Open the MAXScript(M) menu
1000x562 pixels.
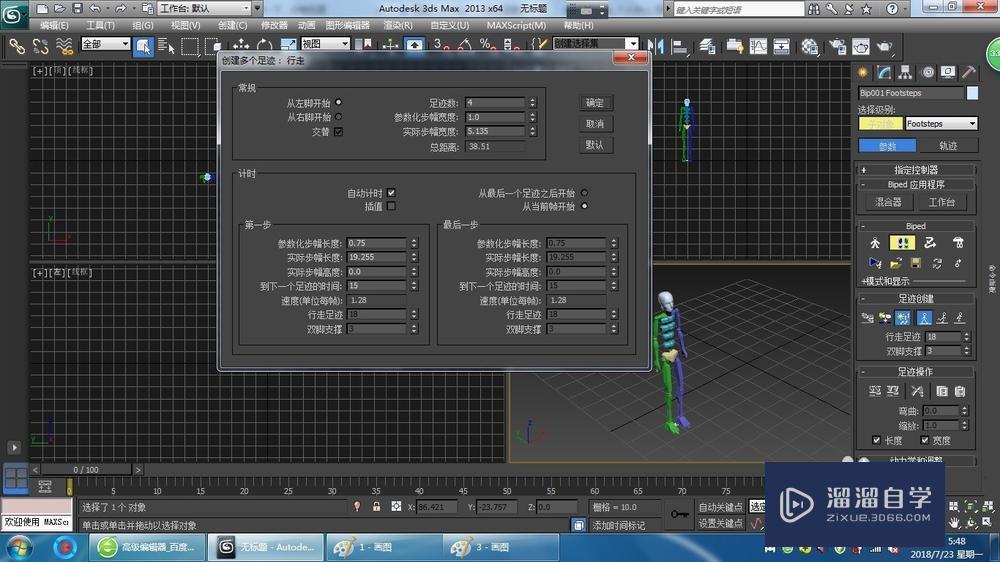pos(517,26)
